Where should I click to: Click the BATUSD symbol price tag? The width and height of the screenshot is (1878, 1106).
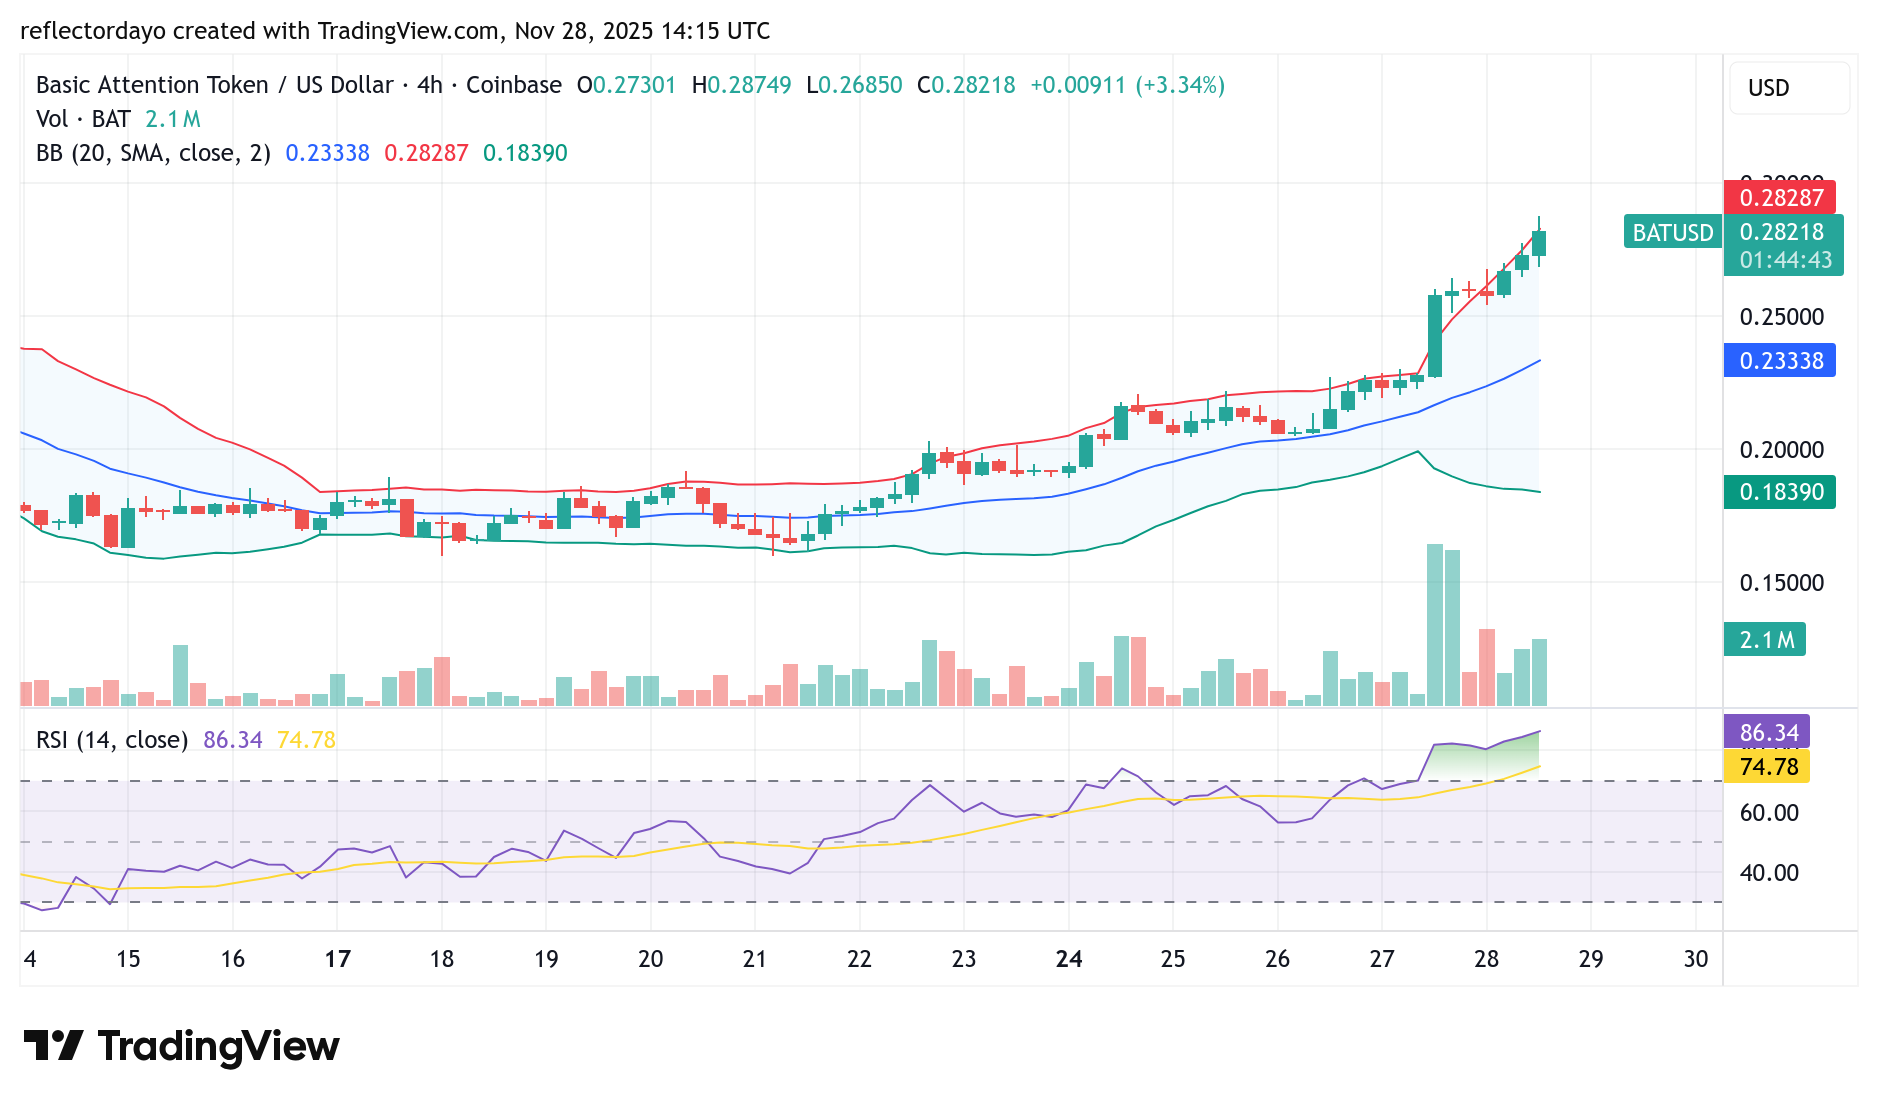click(1672, 232)
